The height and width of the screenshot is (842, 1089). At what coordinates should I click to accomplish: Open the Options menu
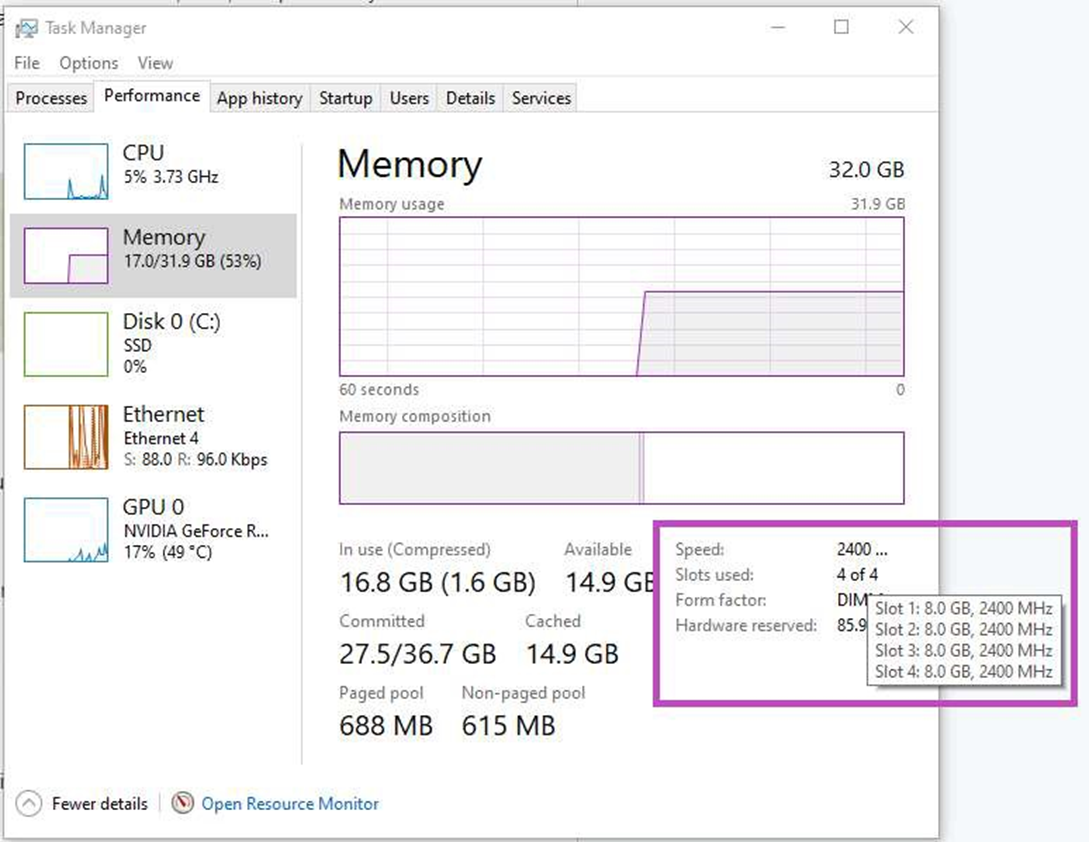(88, 63)
